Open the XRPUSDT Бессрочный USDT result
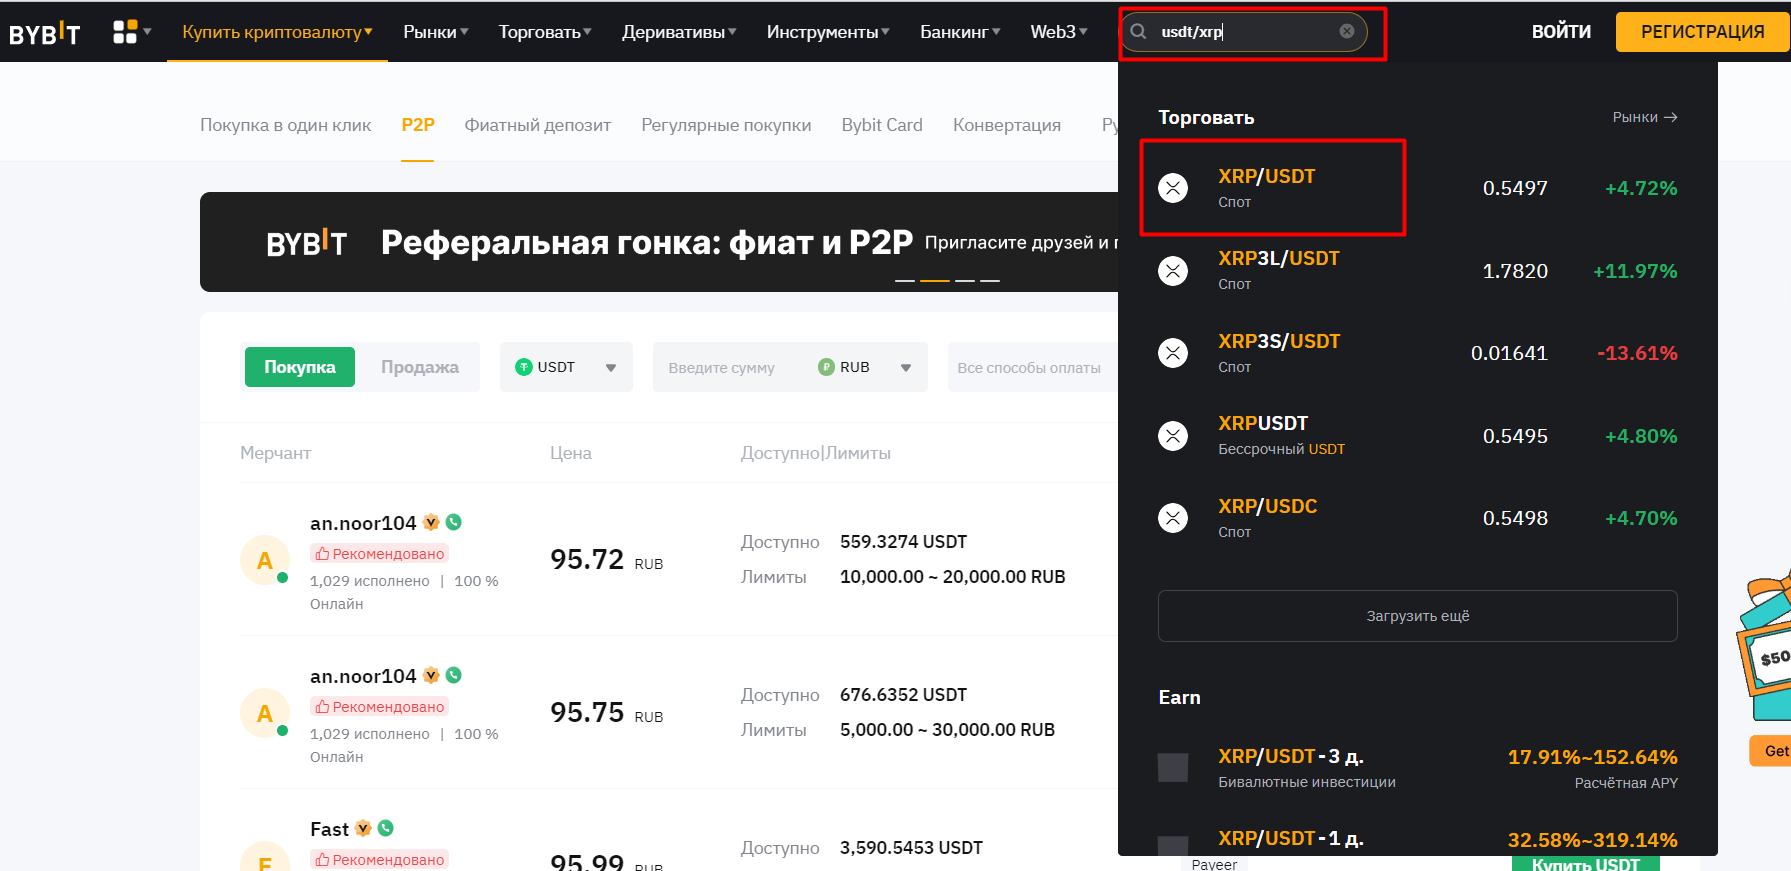This screenshot has width=1791, height=871. pyautogui.click(x=1418, y=436)
